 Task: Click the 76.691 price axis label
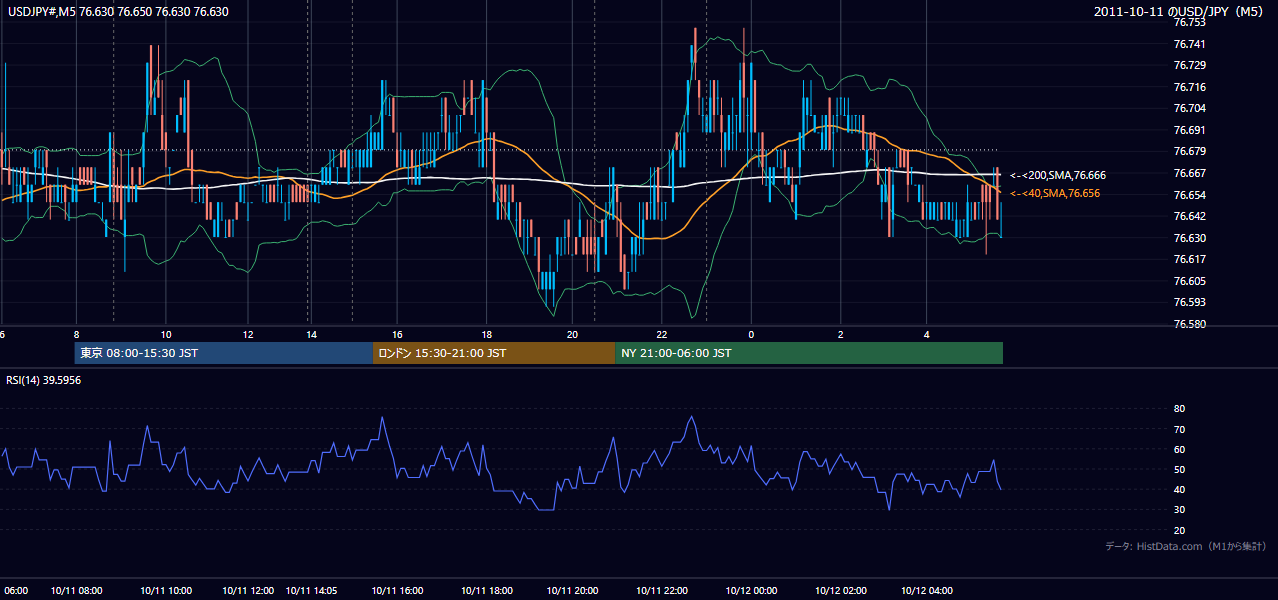(1189, 130)
